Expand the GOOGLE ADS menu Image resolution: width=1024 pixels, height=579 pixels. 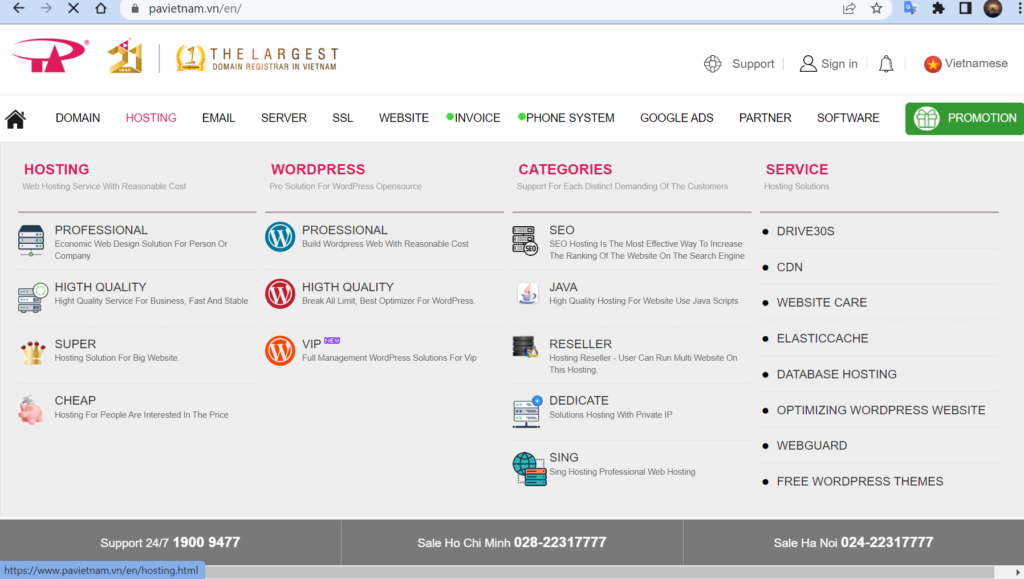click(677, 118)
